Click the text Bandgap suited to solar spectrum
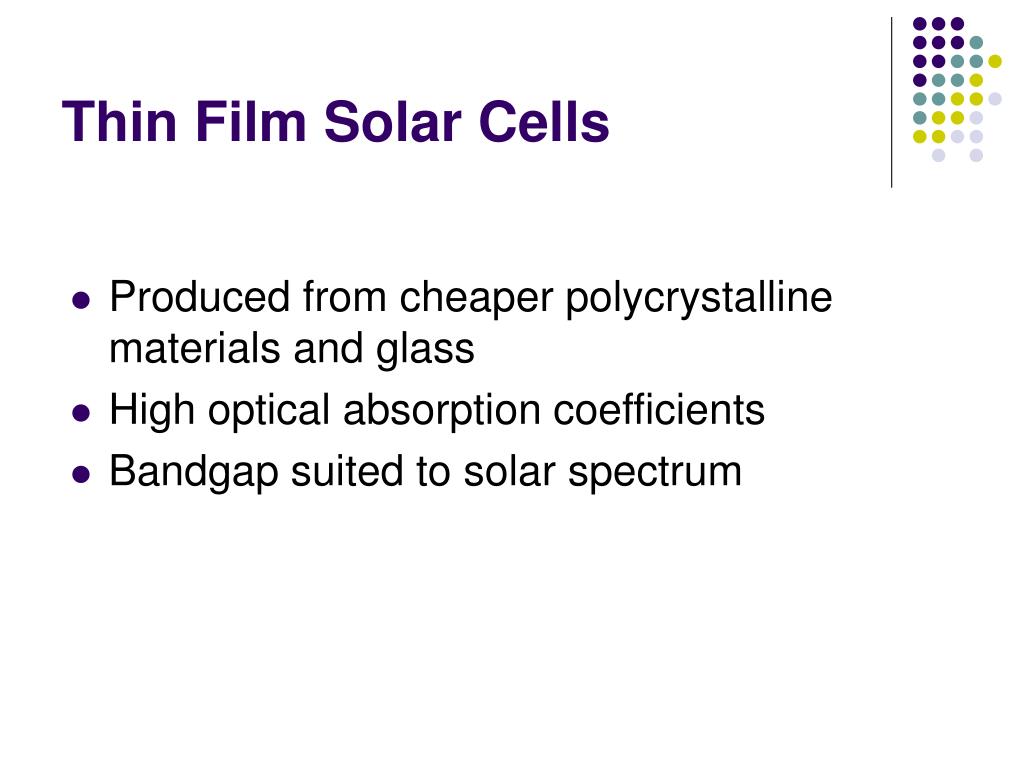The width and height of the screenshot is (1024, 768). tap(426, 472)
